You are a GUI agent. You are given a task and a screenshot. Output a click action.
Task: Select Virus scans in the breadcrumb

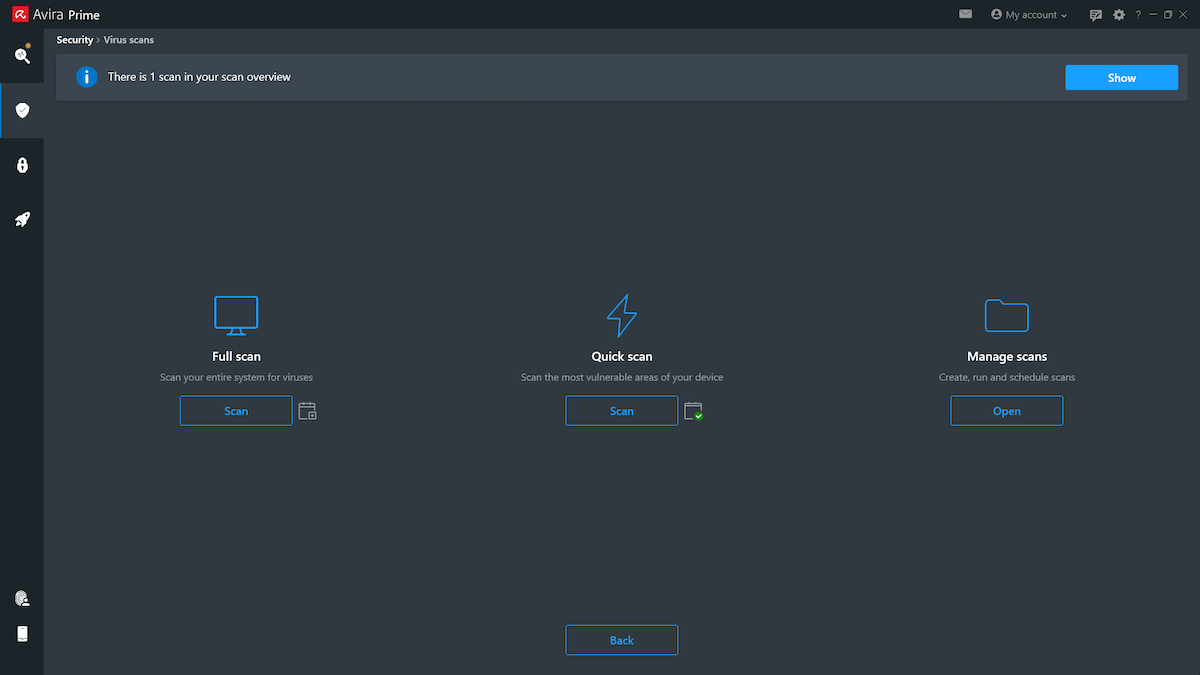[x=128, y=39]
